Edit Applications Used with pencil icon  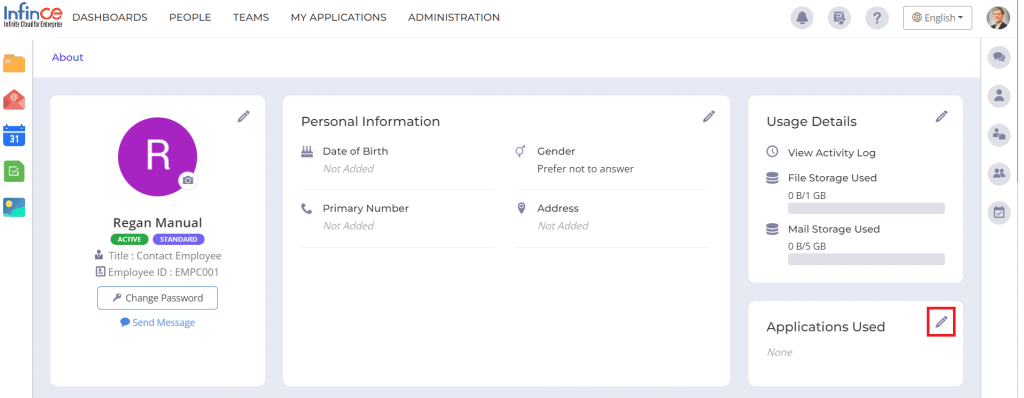pos(941,322)
